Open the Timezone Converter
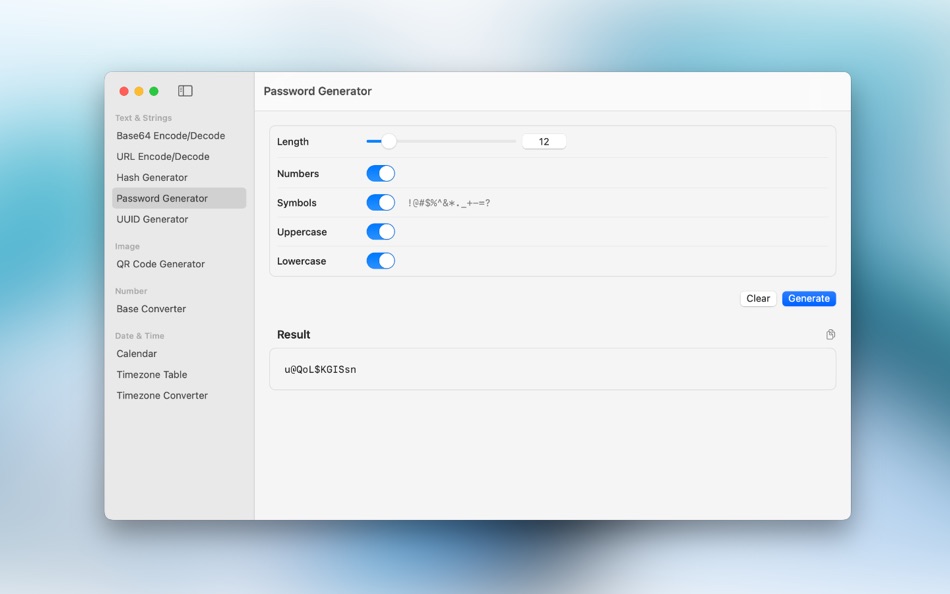The image size is (950, 594). click(161, 395)
